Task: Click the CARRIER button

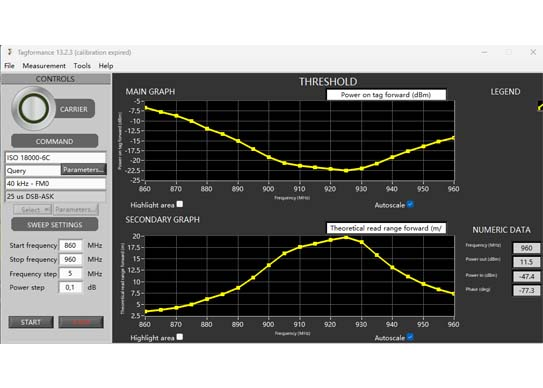Action: (74, 109)
